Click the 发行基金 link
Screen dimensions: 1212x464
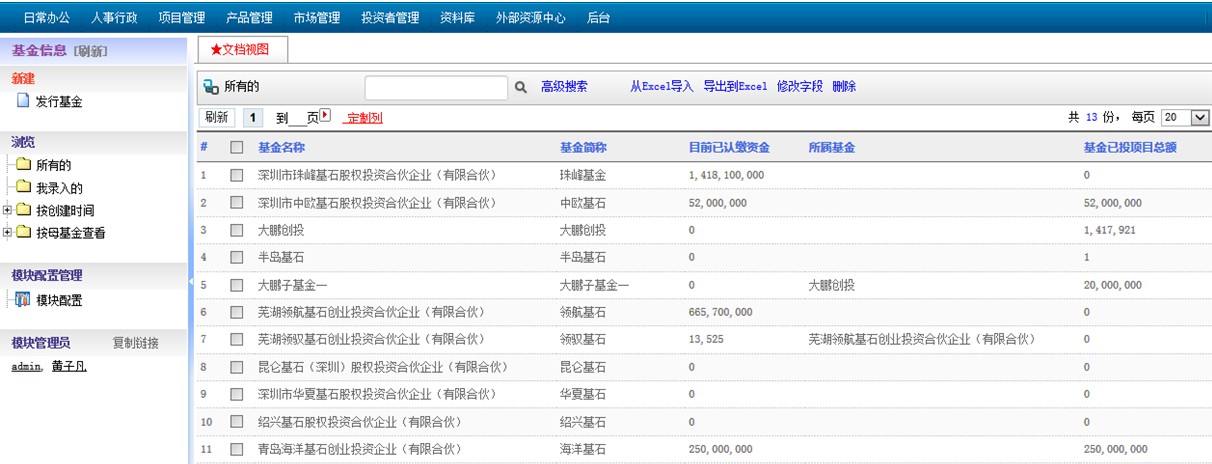tap(59, 101)
